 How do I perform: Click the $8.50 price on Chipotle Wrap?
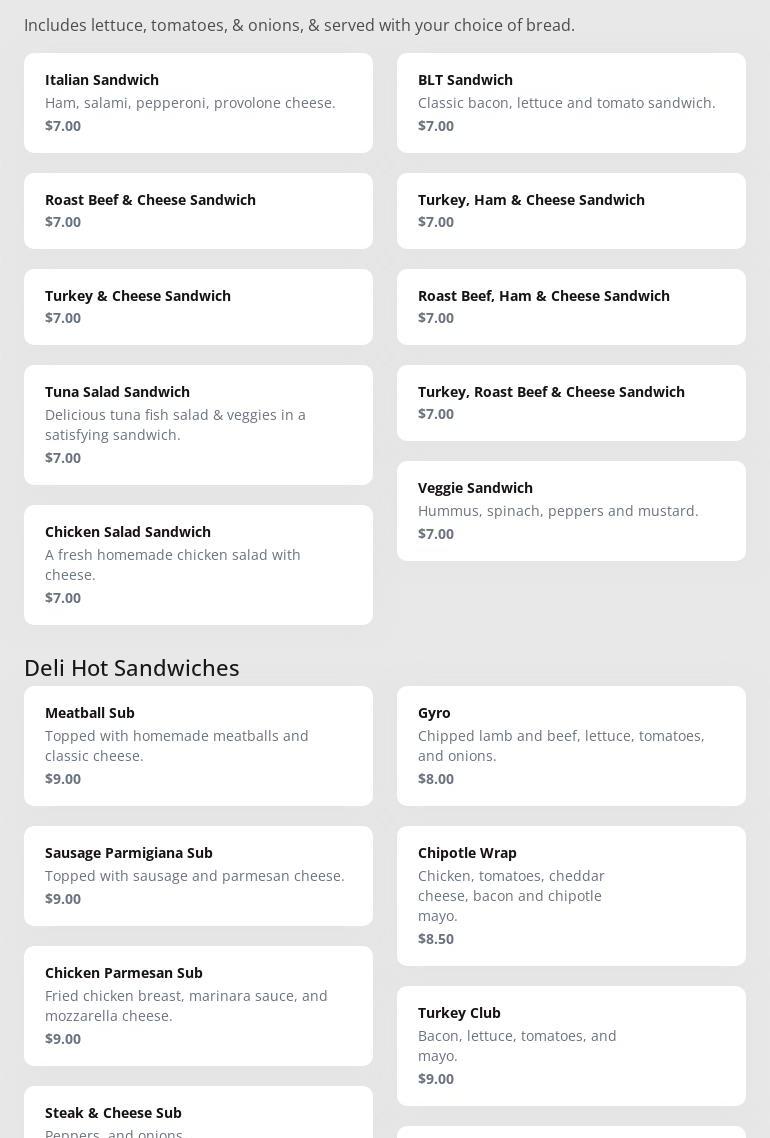(x=436, y=939)
